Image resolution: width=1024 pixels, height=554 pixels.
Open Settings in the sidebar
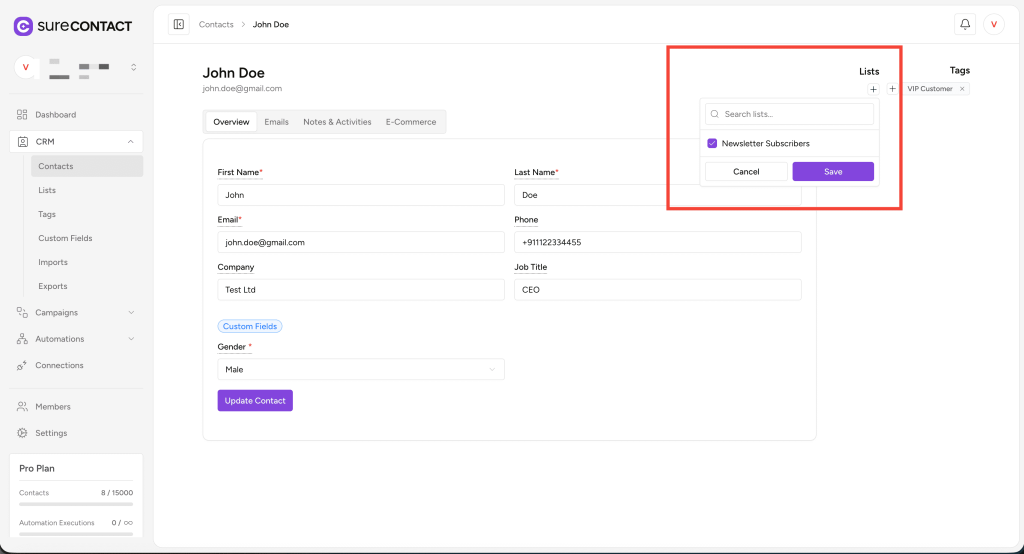[51, 433]
